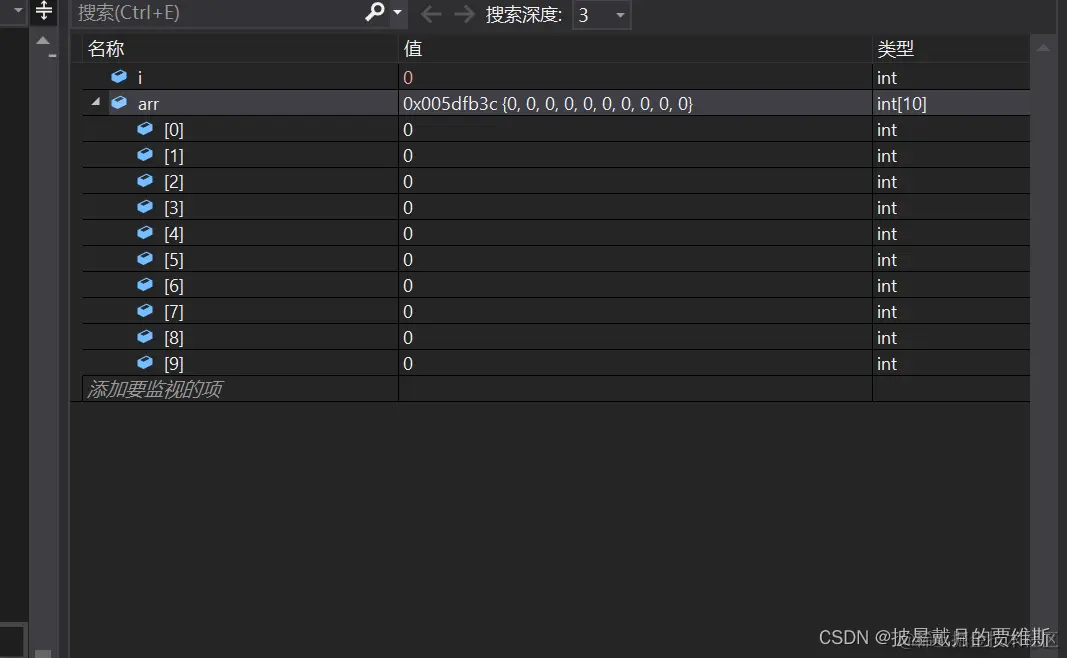Image resolution: width=1067 pixels, height=658 pixels.
Task: Click the cube icon of element [5]
Action: (x=145, y=259)
